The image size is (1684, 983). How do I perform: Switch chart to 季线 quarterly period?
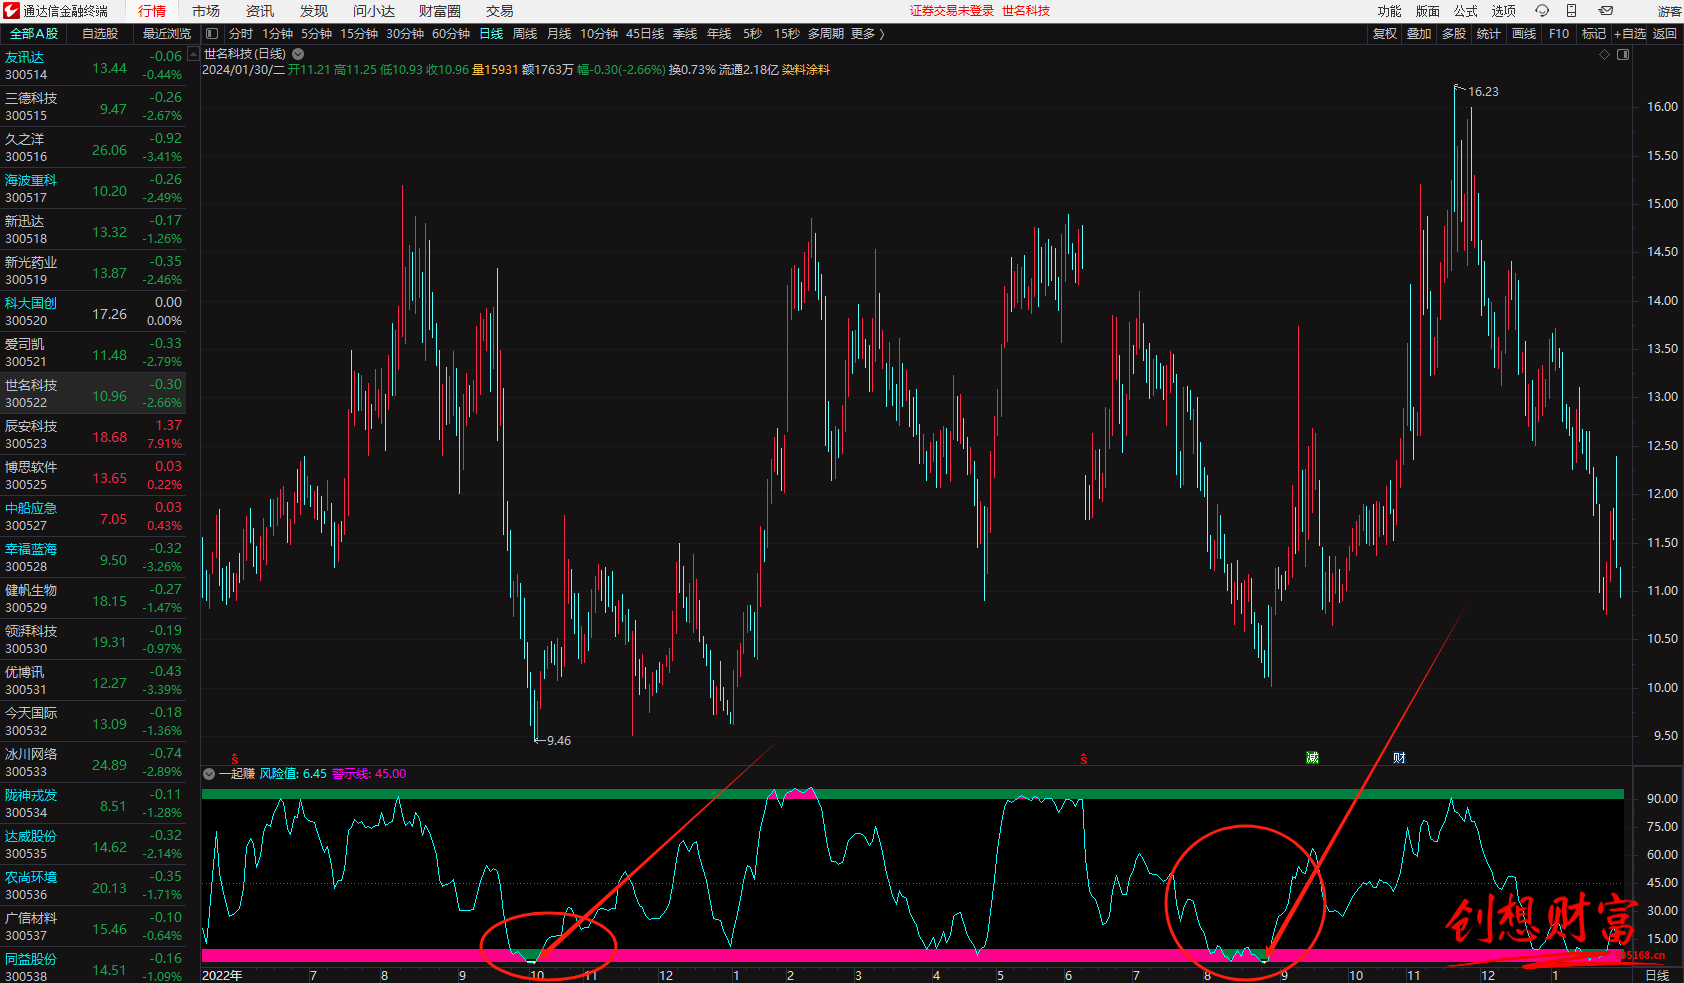coord(685,34)
